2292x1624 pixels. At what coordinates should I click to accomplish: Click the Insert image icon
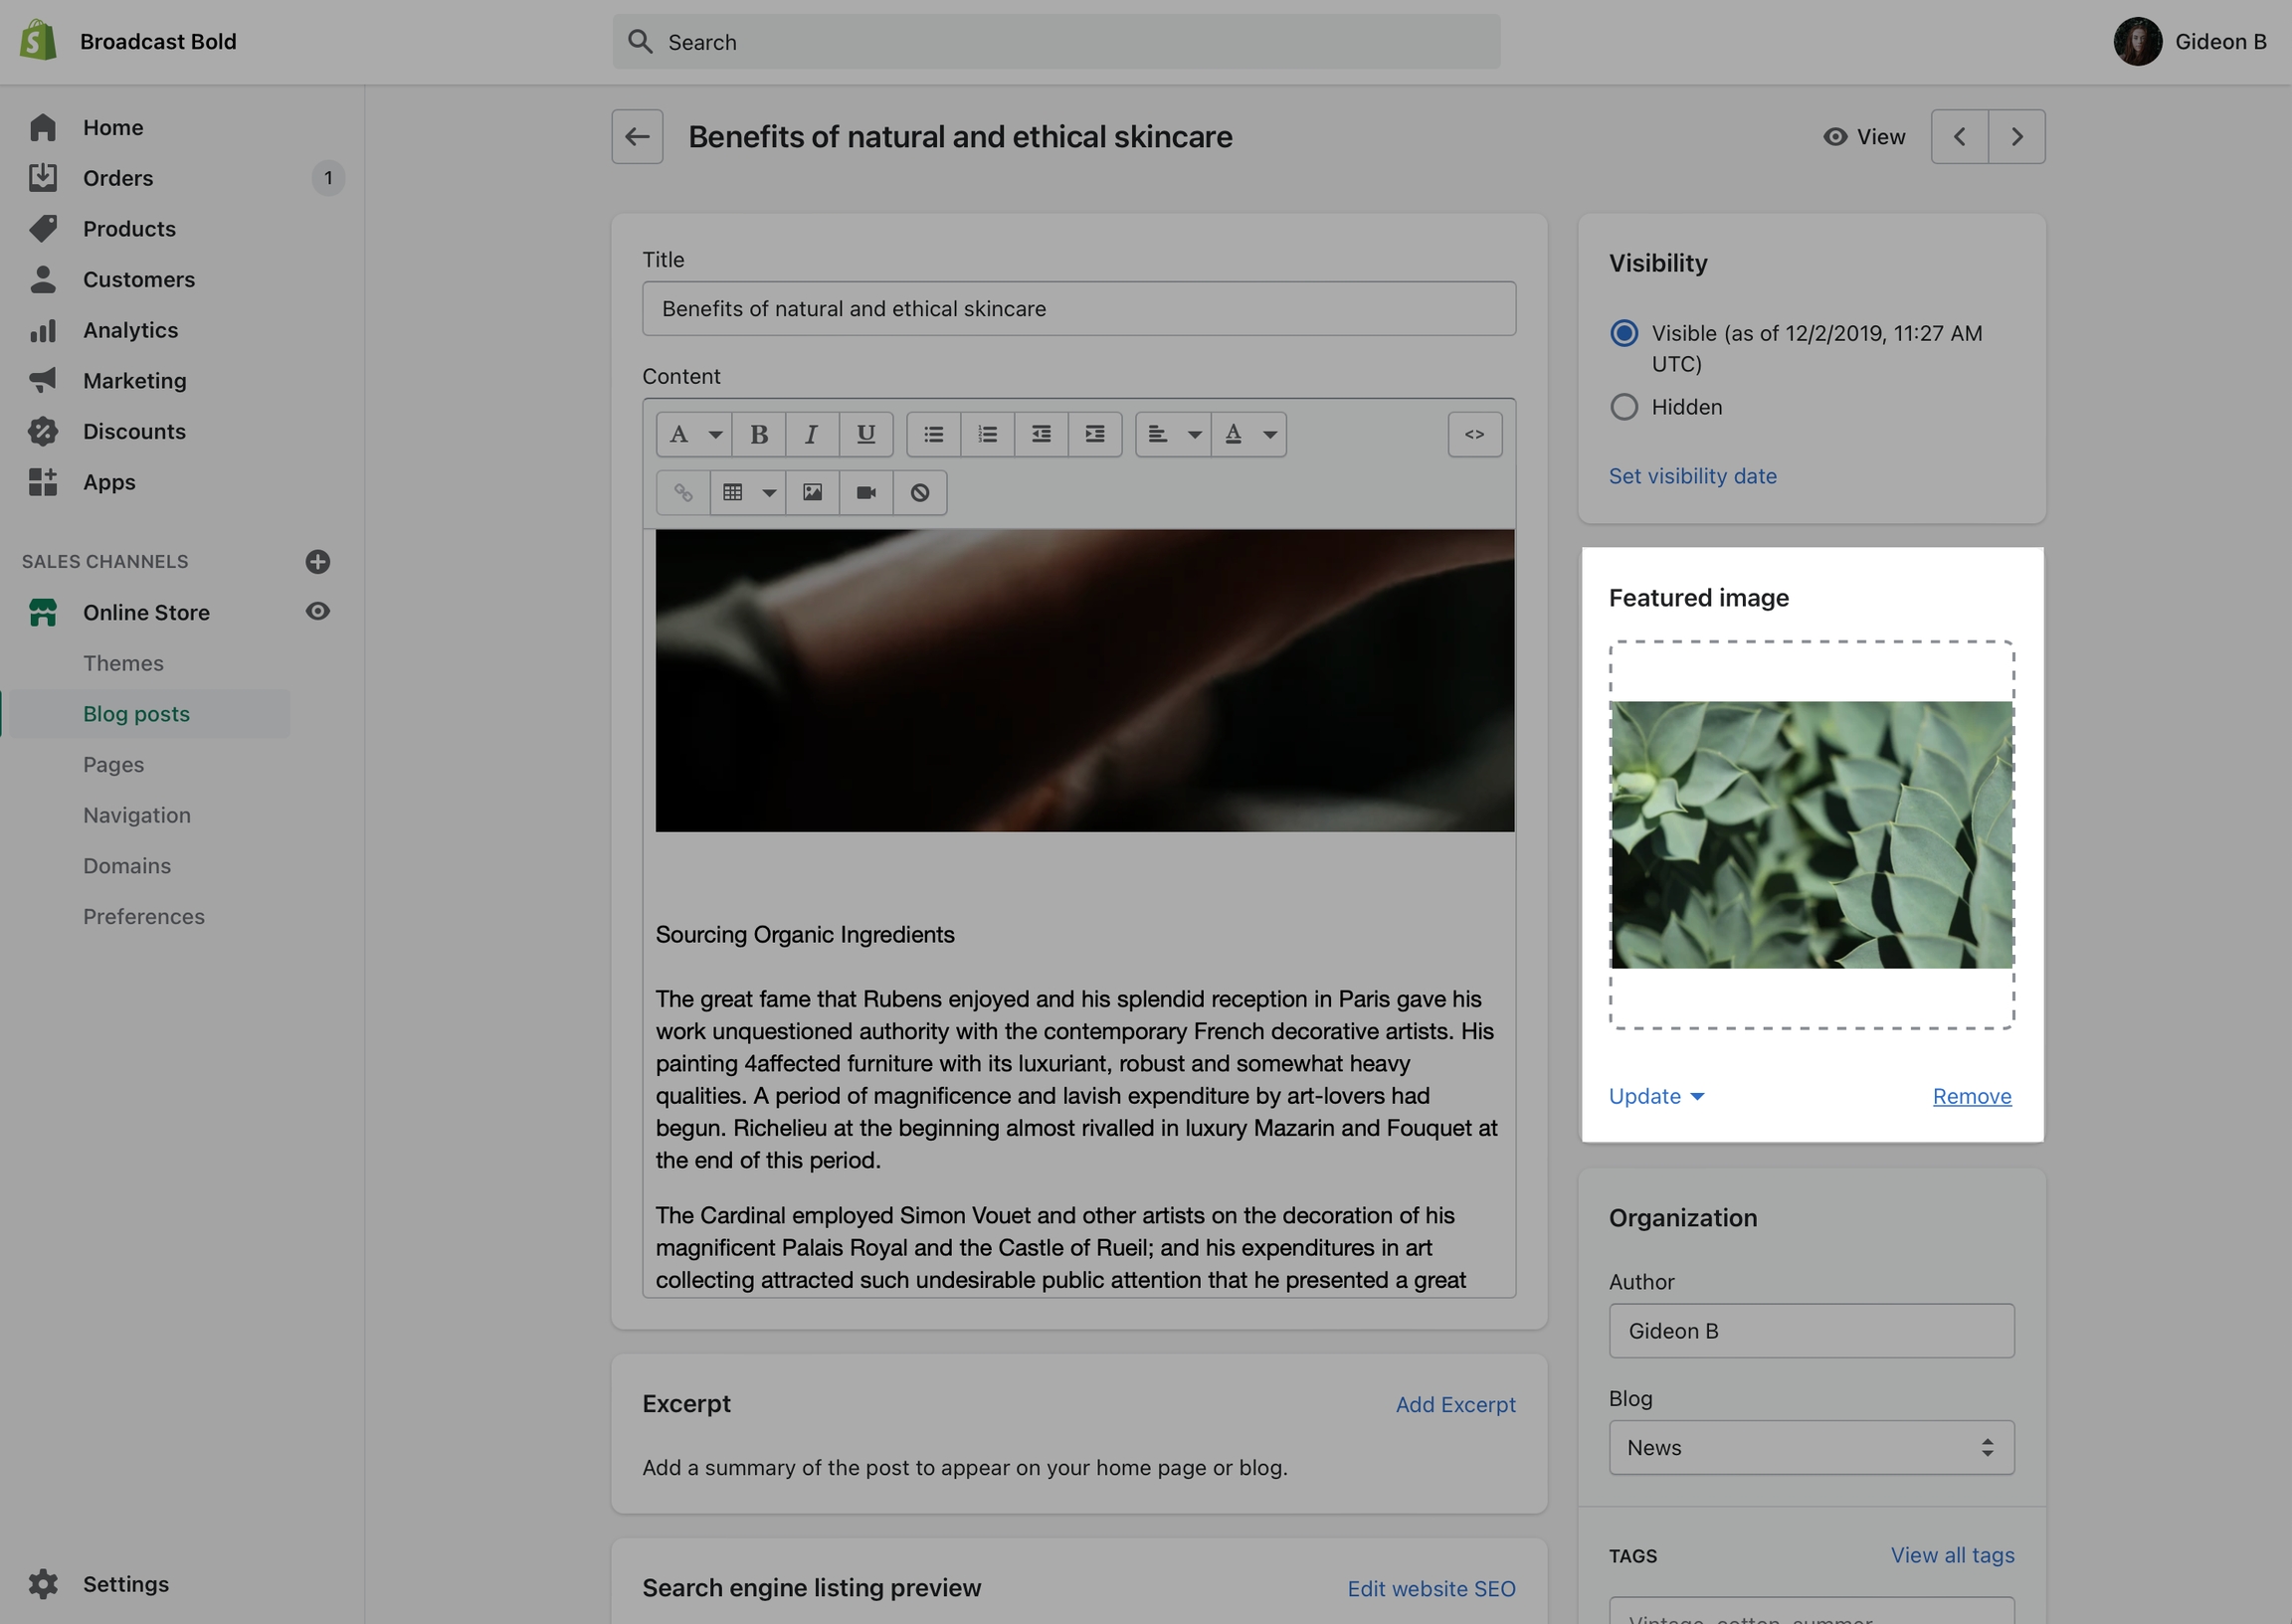(812, 492)
